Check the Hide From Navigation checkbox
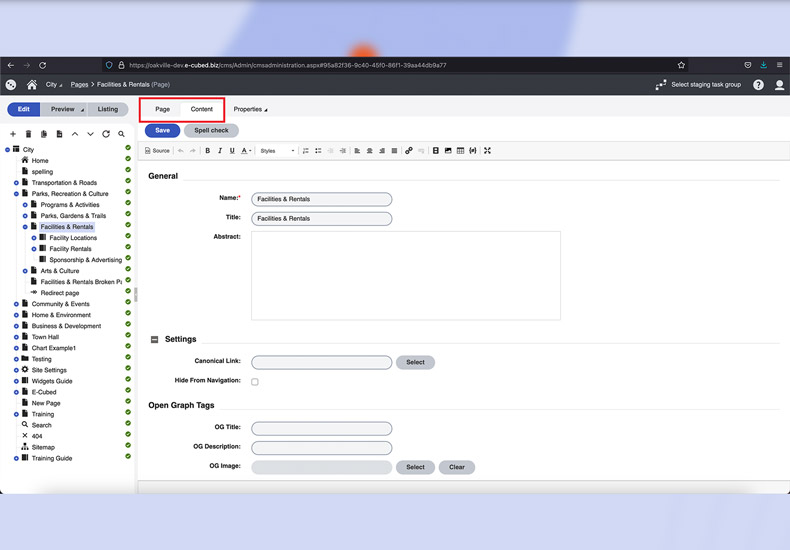The width and height of the screenshot is (790, 550). pyautogui.click(x=255, y=382)
